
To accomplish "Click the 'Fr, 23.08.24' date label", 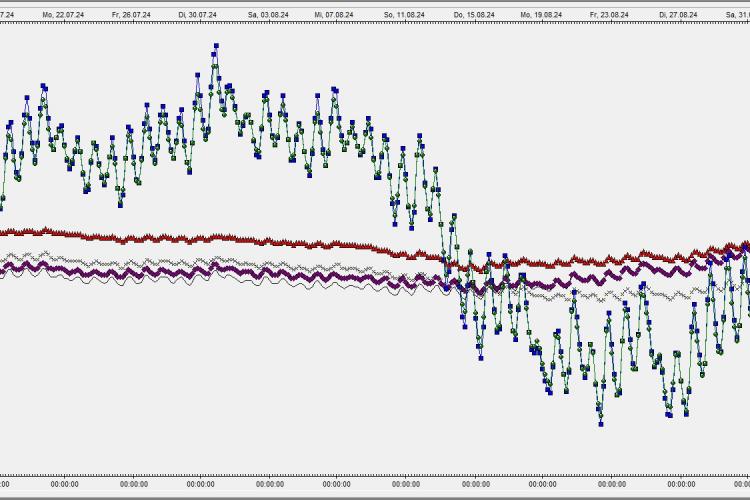I will (x=608, y=15).
